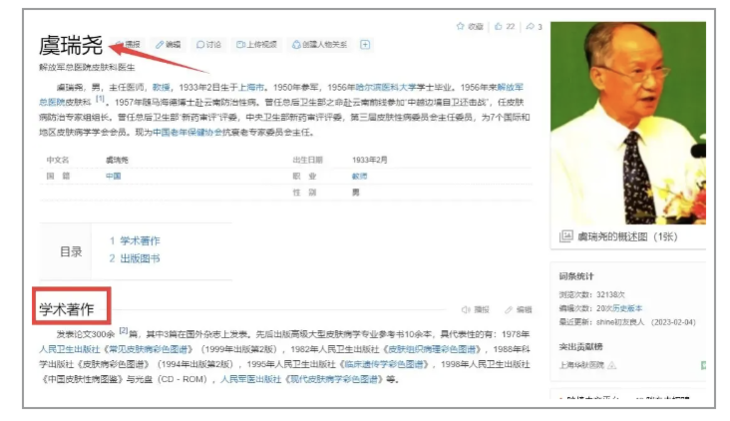The height and width of the screenshot is (421, 730).
Task: Click the portrait photo of 虞瑞尧
Action: pos(628,123)
